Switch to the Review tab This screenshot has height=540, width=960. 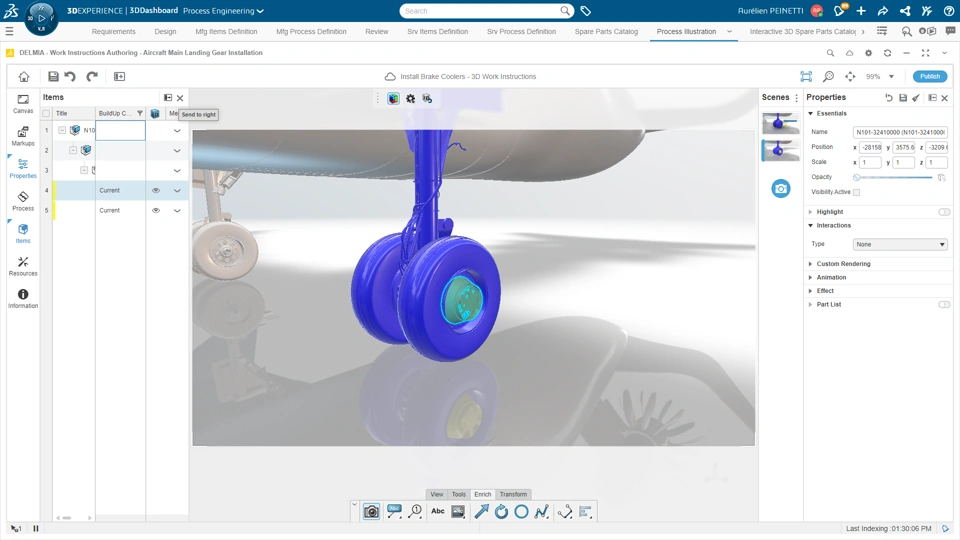[x=377, y=31]
